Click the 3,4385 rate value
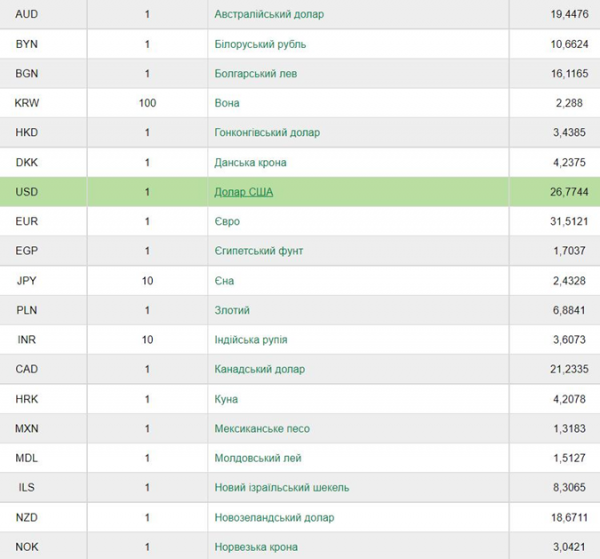Screen dimensions: 600x559 tap(569, 132)
